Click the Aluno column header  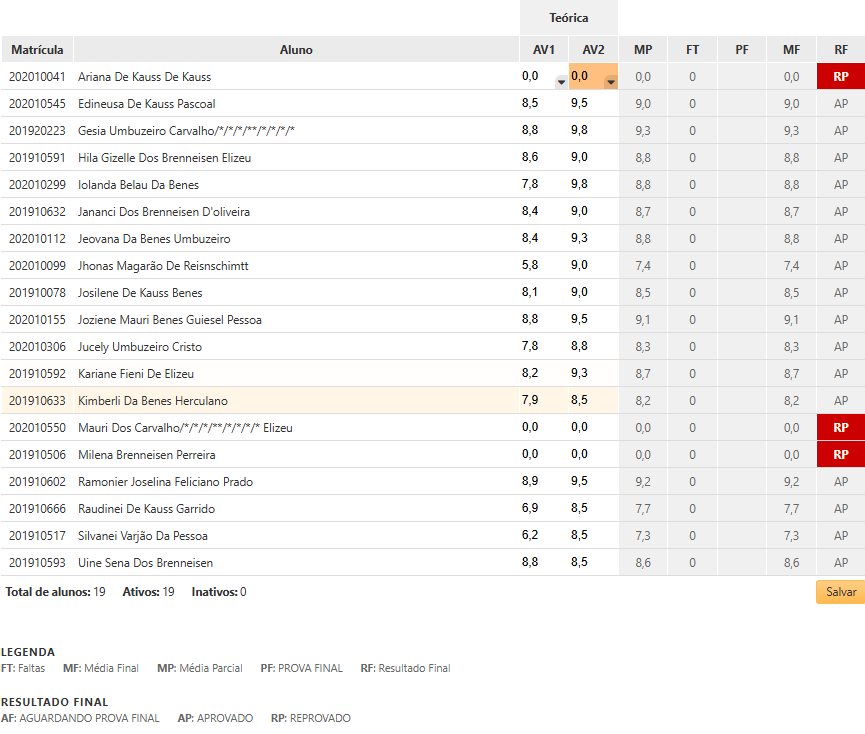coord(296,50)
